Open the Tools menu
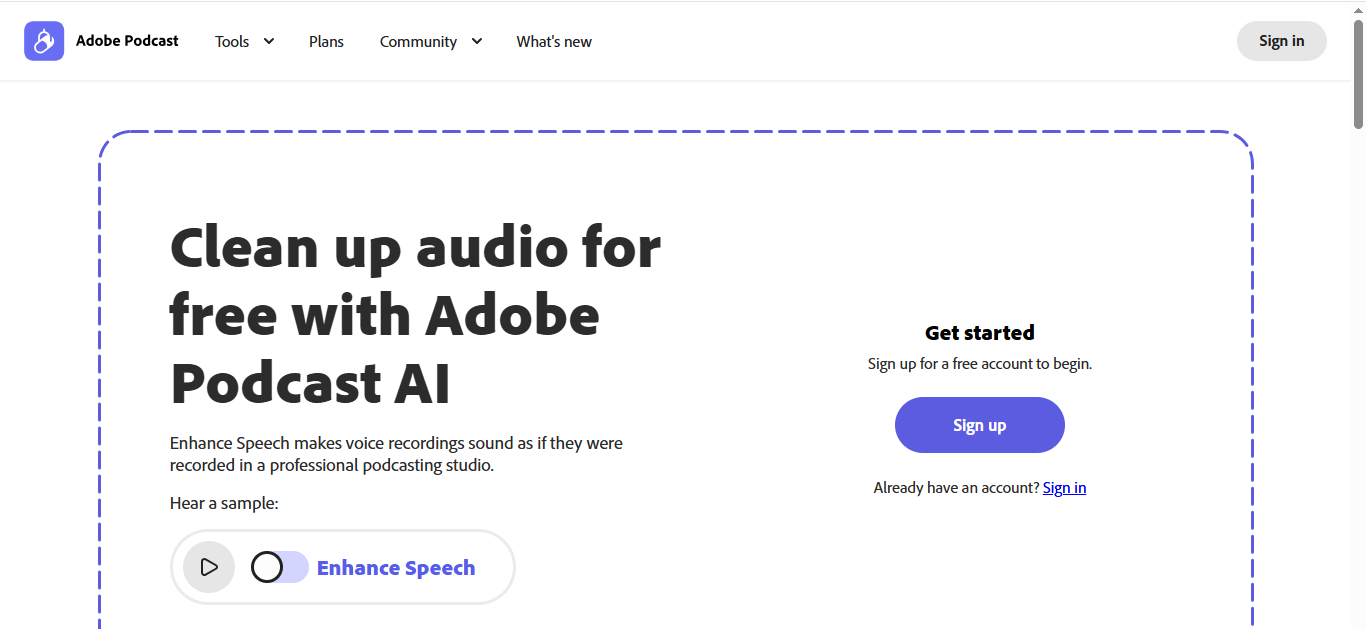Screen dimensions: 1366x629 pyautogui.click(x=232, y=42)
